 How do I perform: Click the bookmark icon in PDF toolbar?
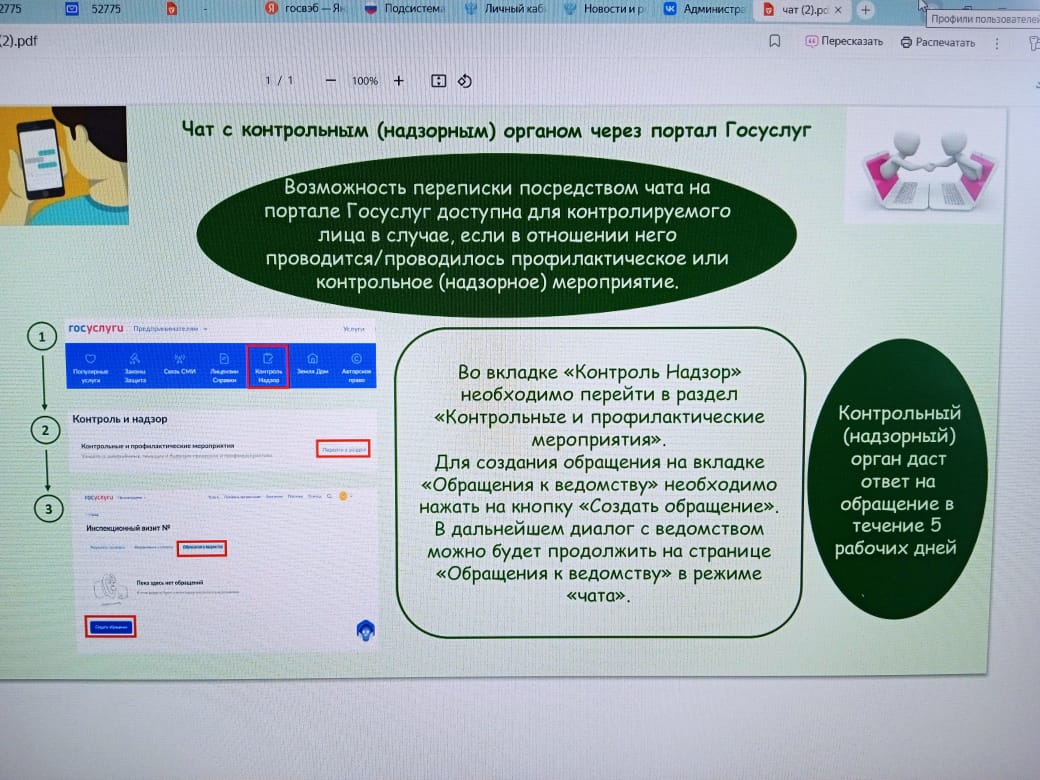pyautogui.click(x=774, y=42)
